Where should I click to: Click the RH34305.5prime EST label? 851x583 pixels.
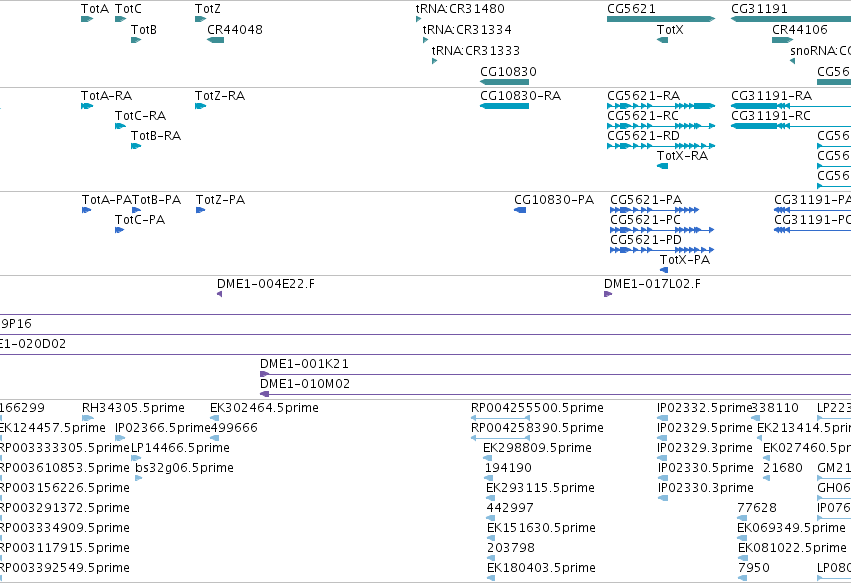pos(133,408)
